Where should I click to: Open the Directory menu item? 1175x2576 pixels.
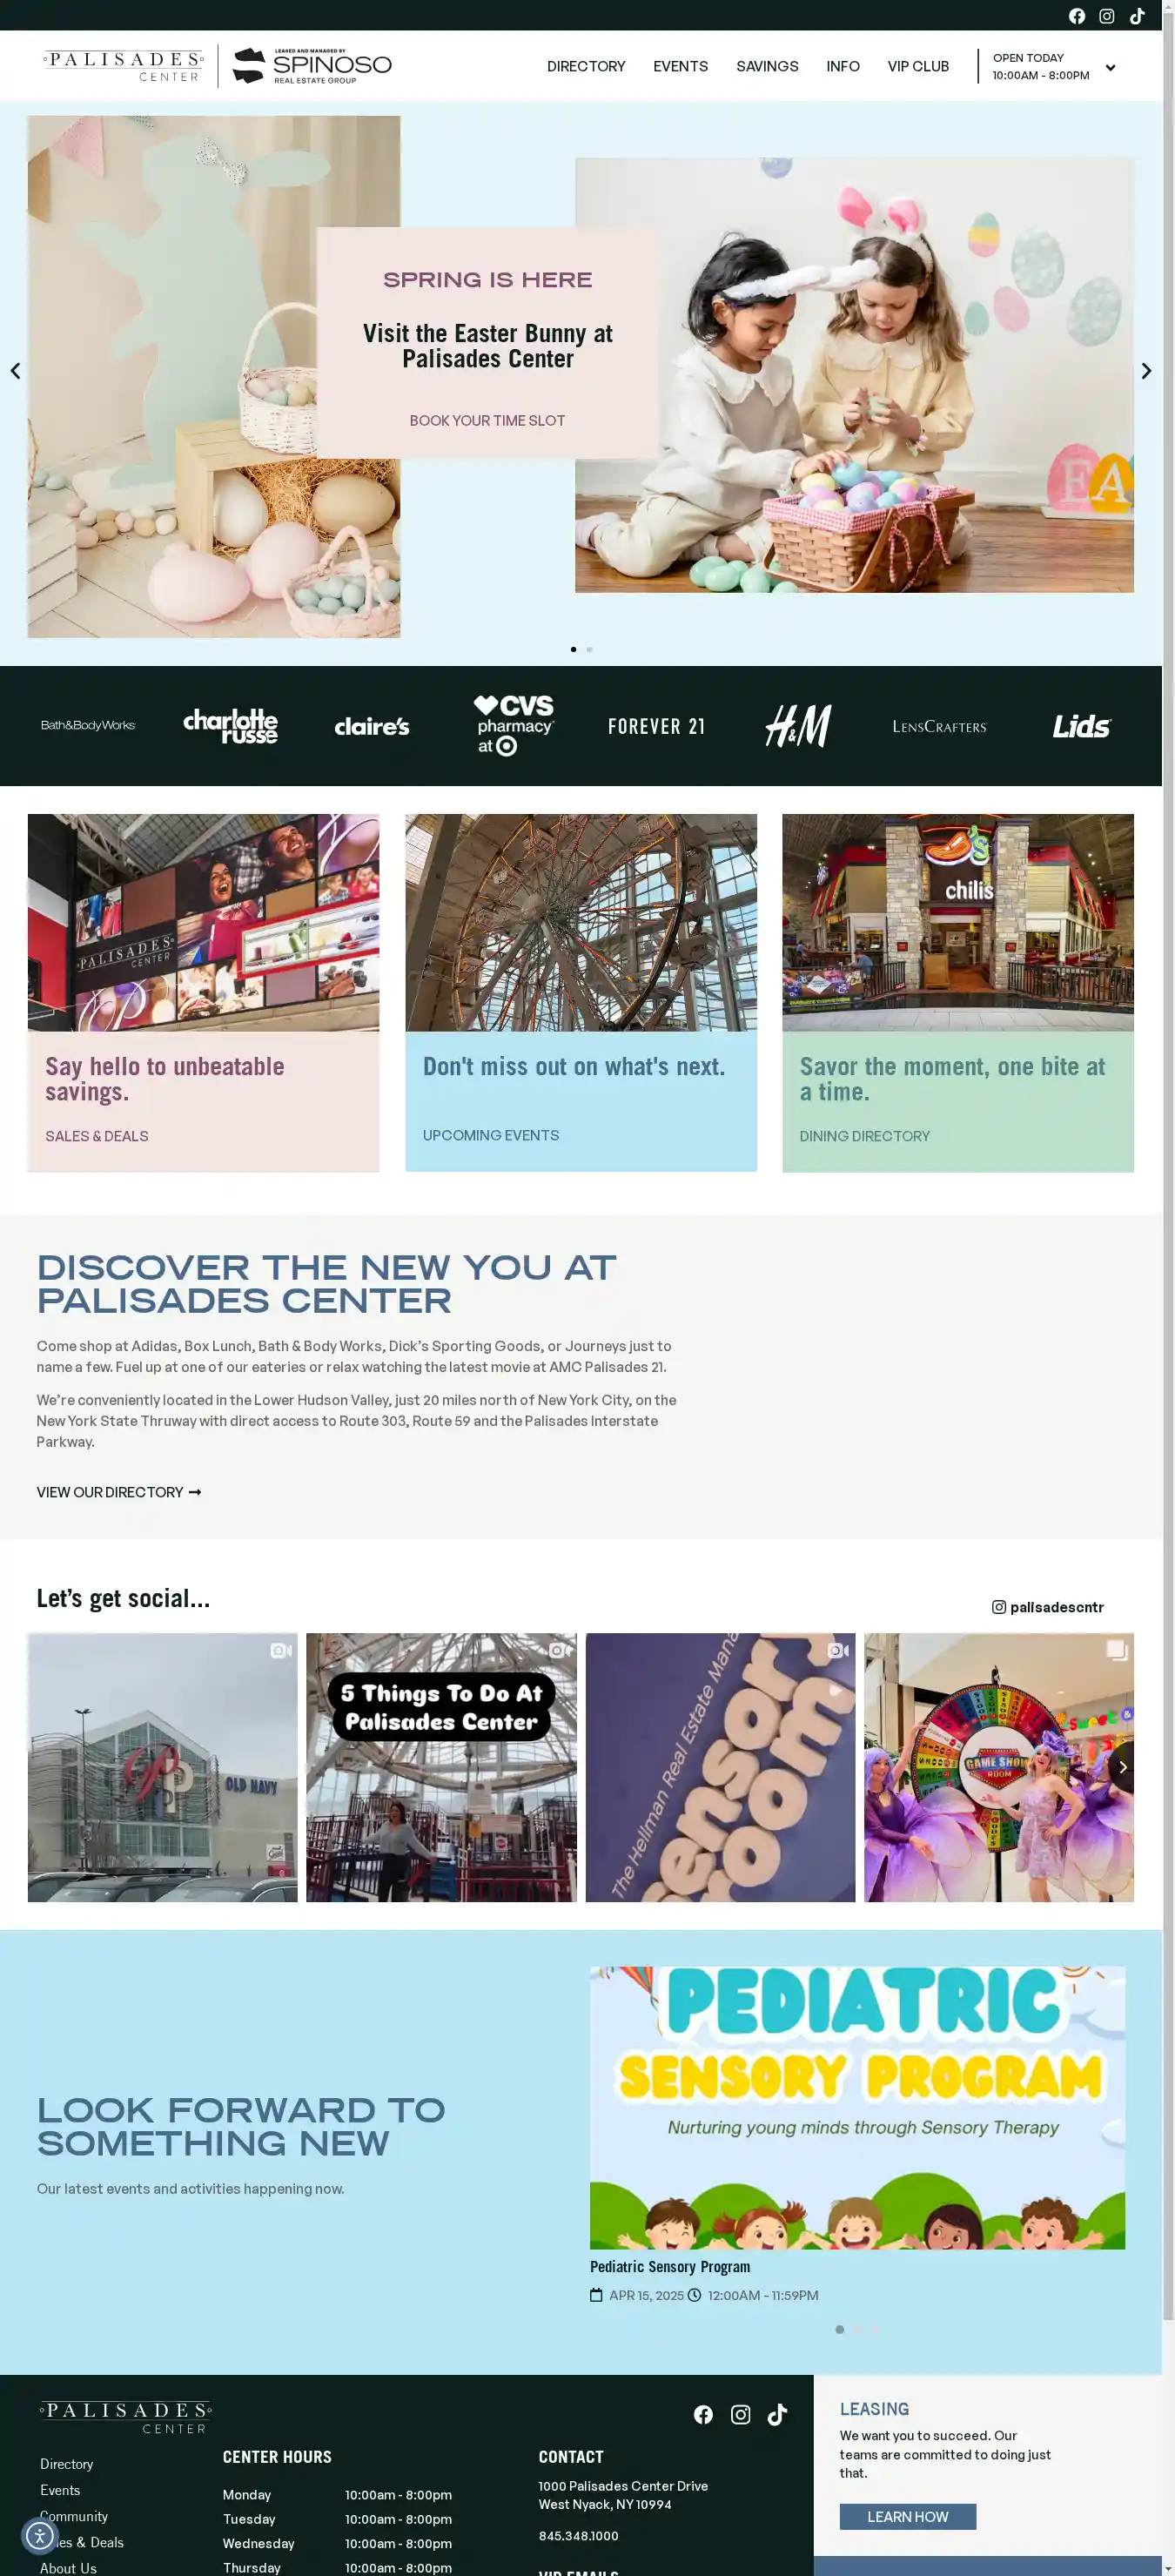tap(586, 66)
